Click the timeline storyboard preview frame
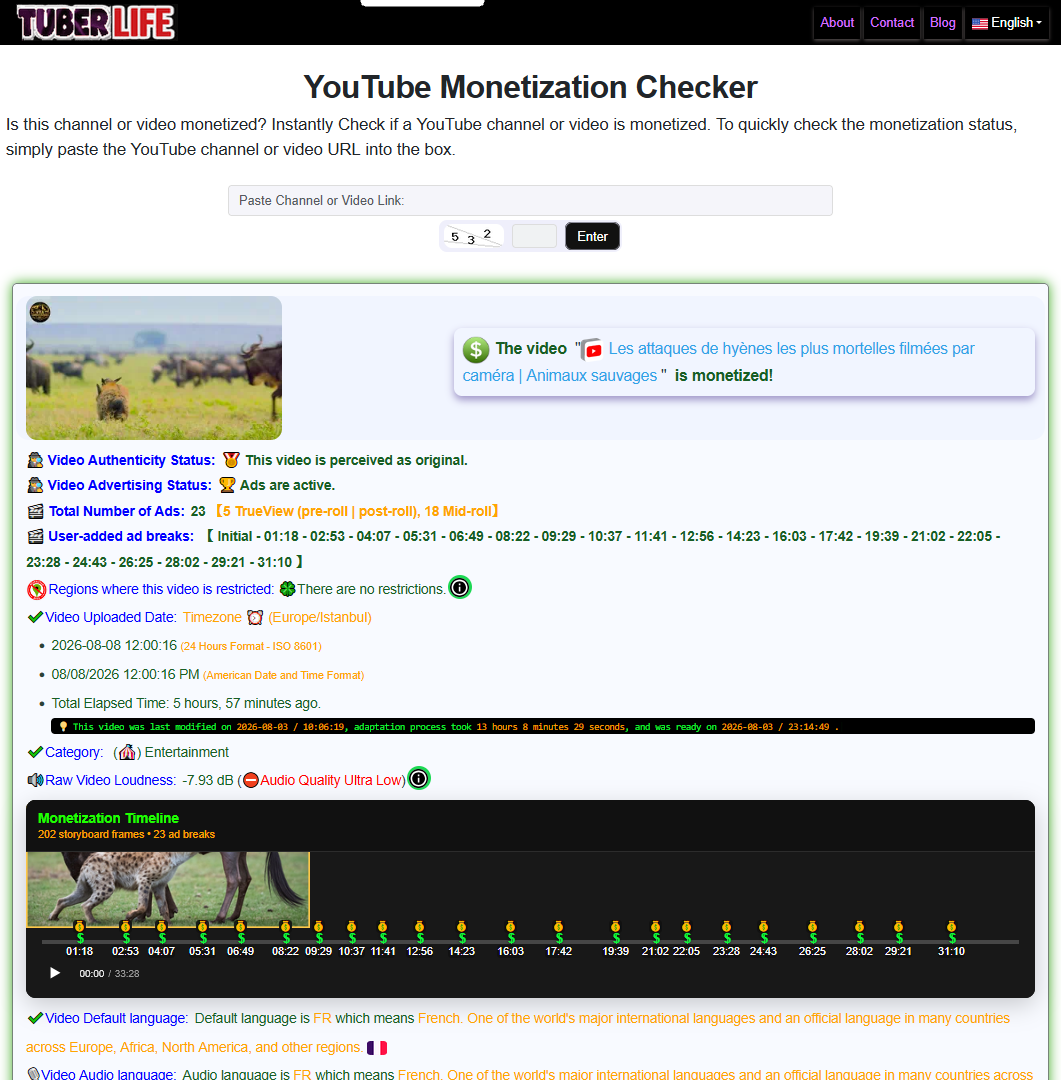This screenshot has height=1080, width=1061. tap(168, 889)
